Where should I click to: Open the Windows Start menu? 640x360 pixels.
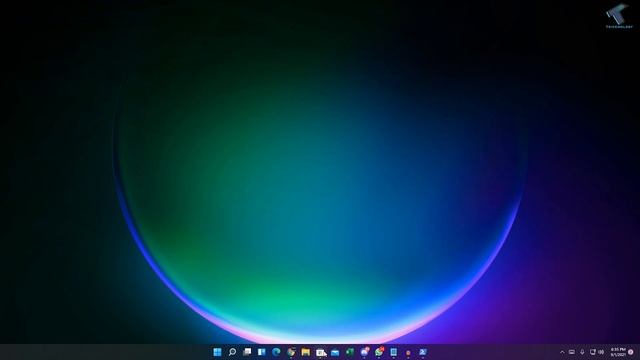tap(217, 352)
